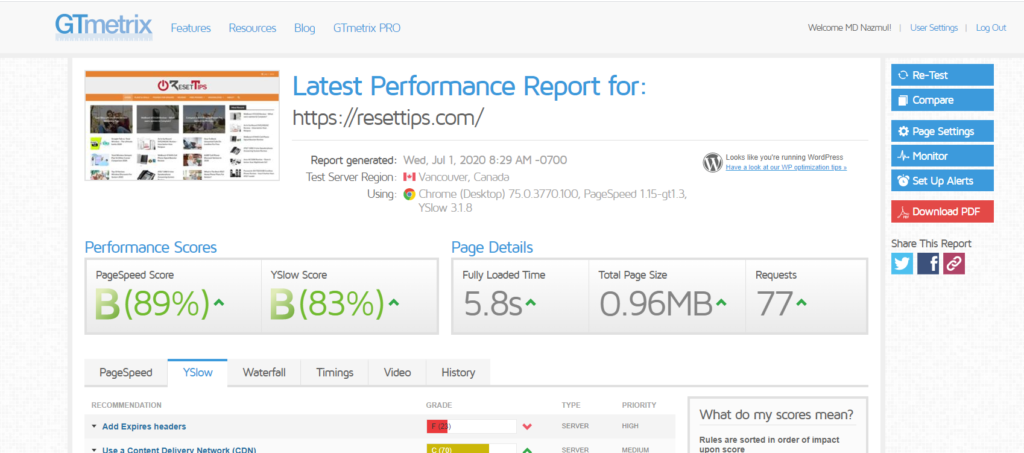
Task: Click the Log Out link
Action: (991, 28)
